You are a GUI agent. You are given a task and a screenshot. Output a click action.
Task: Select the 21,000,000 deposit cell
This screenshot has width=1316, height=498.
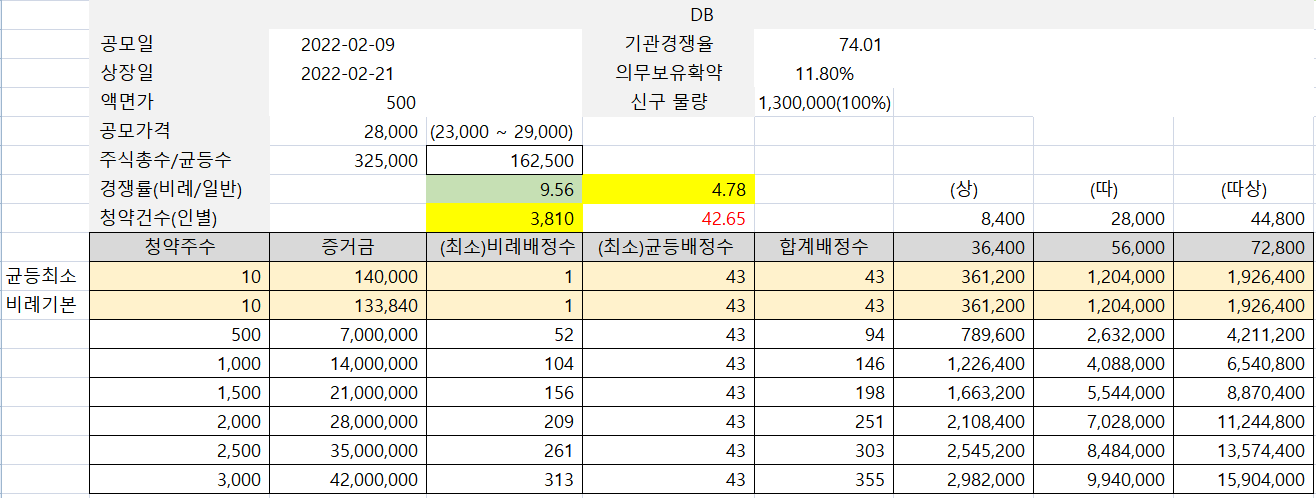click(x=347, y=393)
